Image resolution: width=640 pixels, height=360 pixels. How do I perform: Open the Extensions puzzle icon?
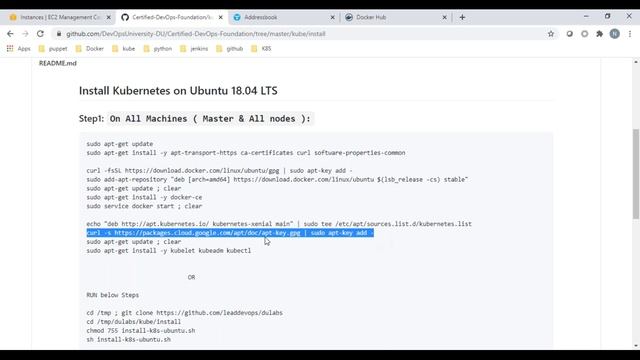600,34
